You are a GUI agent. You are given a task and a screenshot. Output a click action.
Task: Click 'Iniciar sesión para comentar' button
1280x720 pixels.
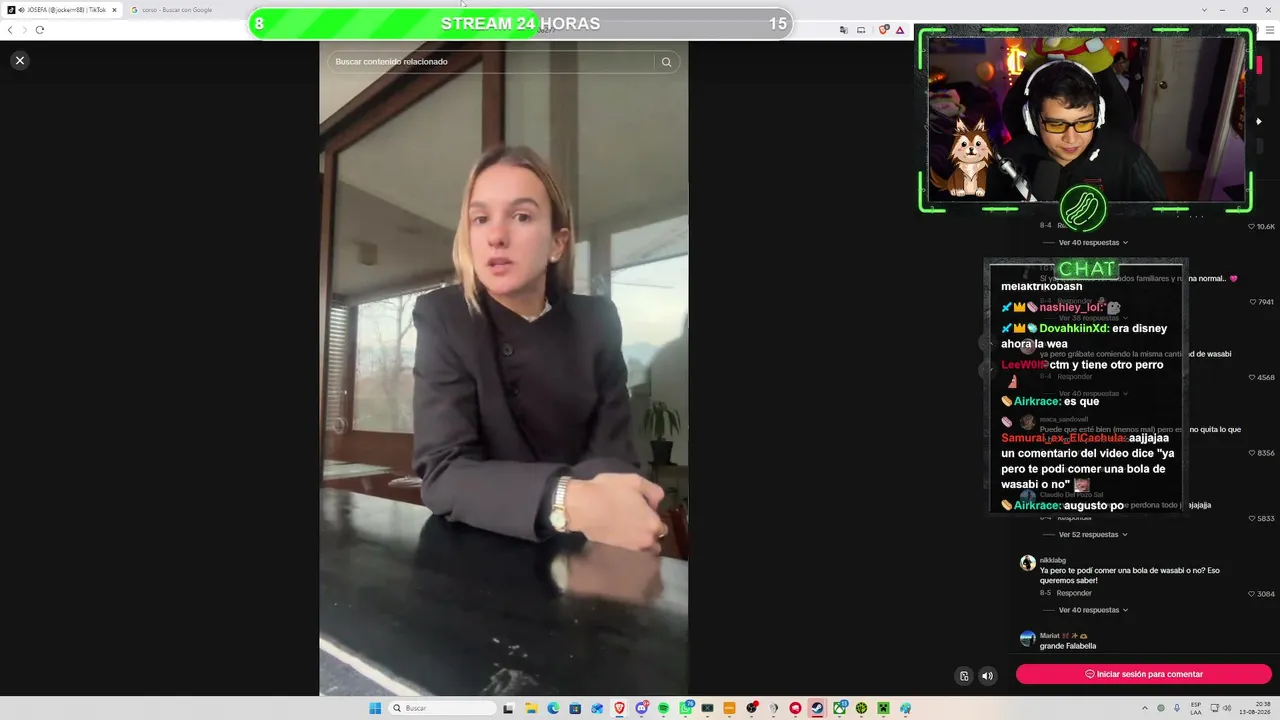pyautogui.click(x=1144, y=674)
